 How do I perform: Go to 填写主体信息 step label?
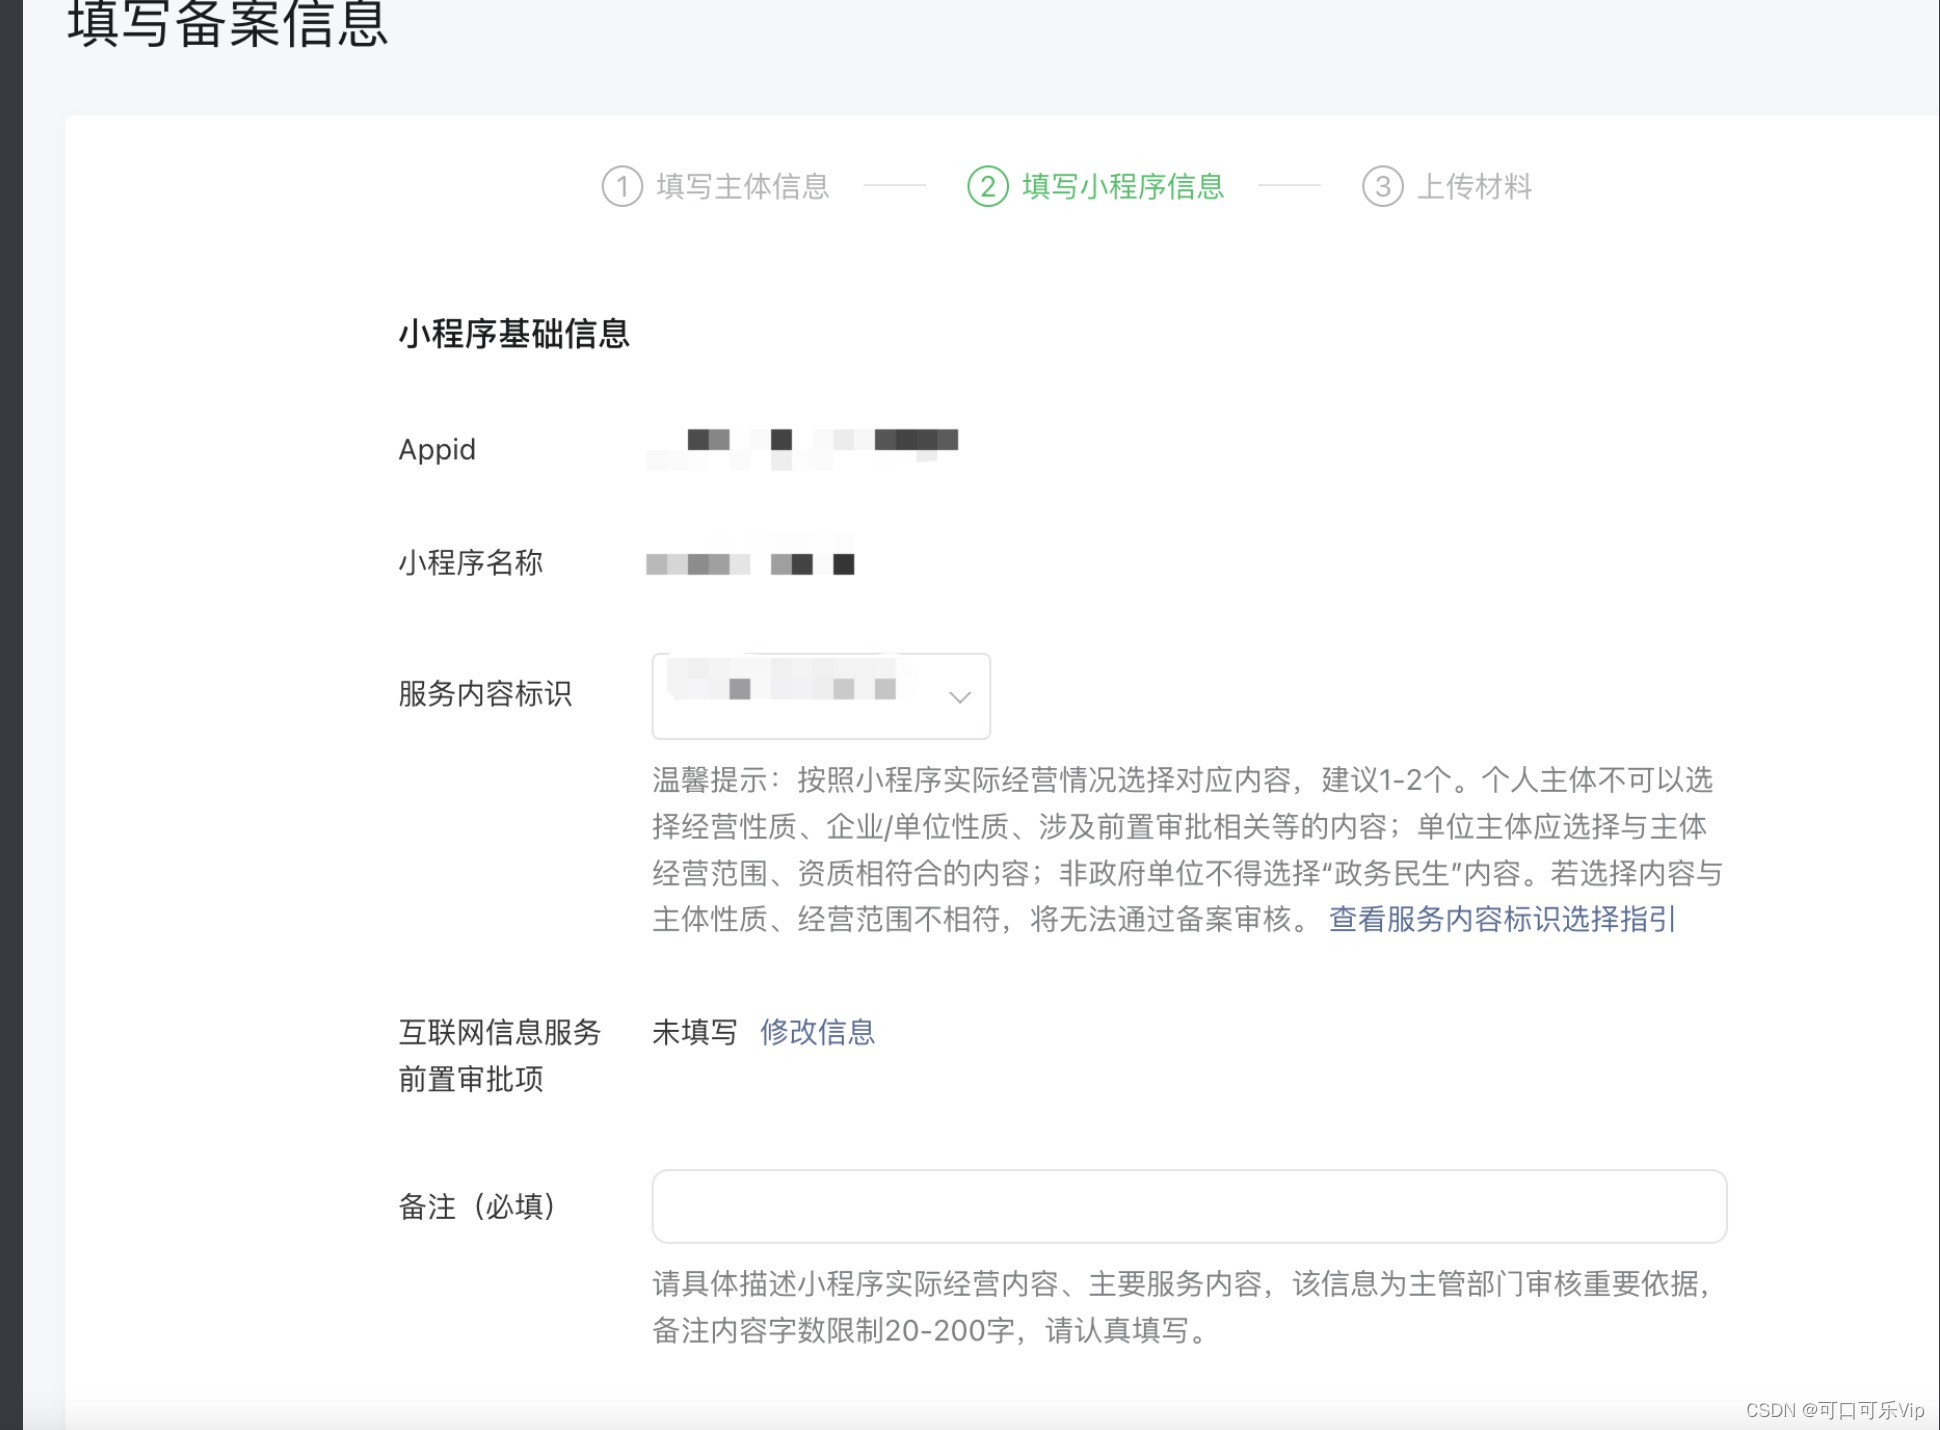point(742,187)
